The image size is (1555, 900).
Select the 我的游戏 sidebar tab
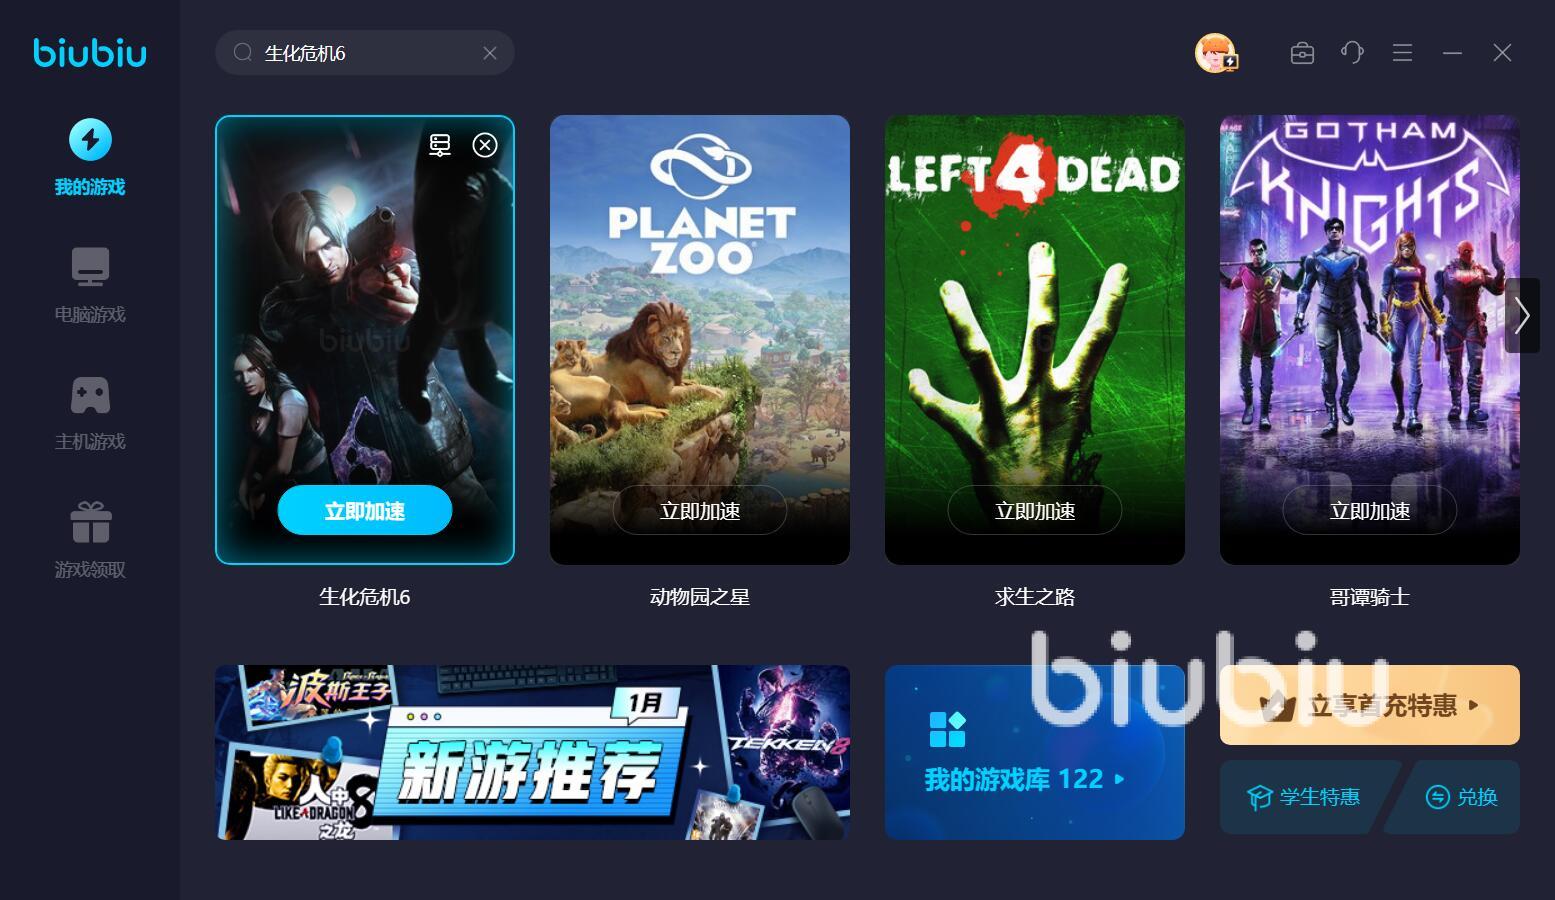(x=90, y=158)
